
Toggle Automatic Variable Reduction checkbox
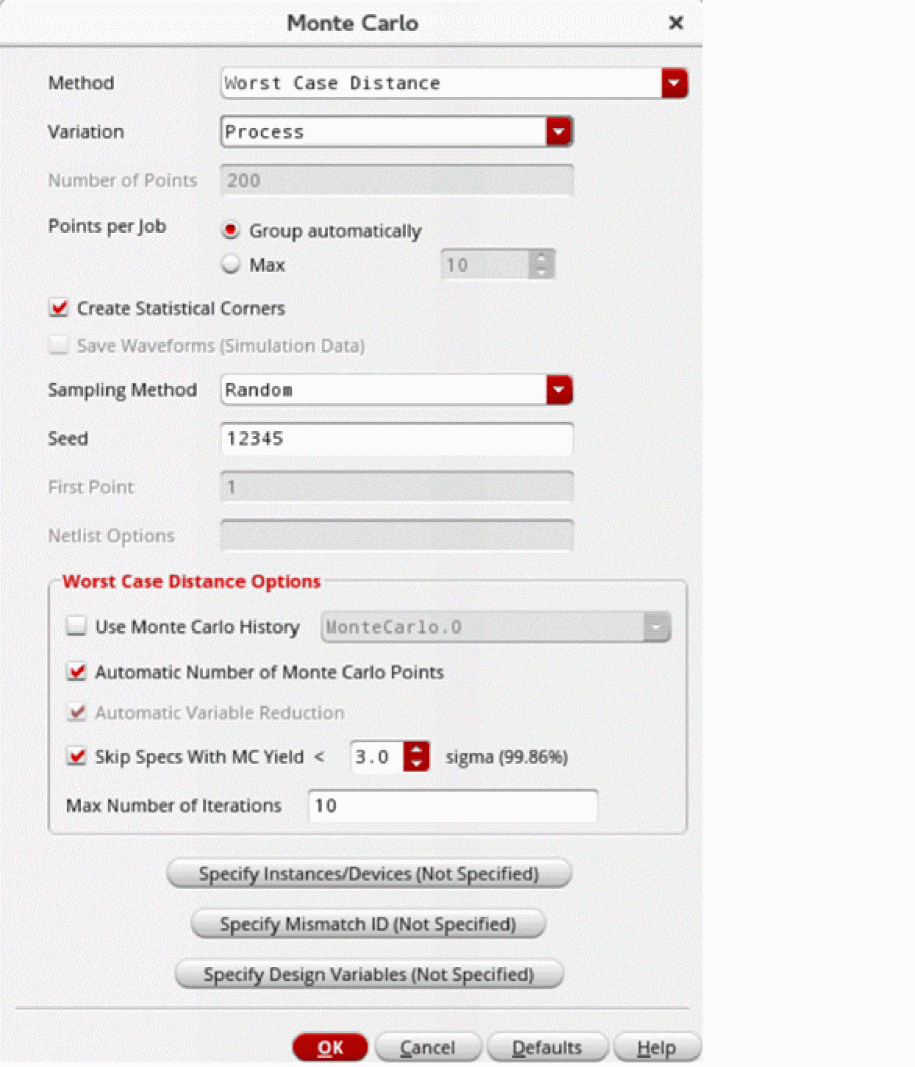[77, 712]
